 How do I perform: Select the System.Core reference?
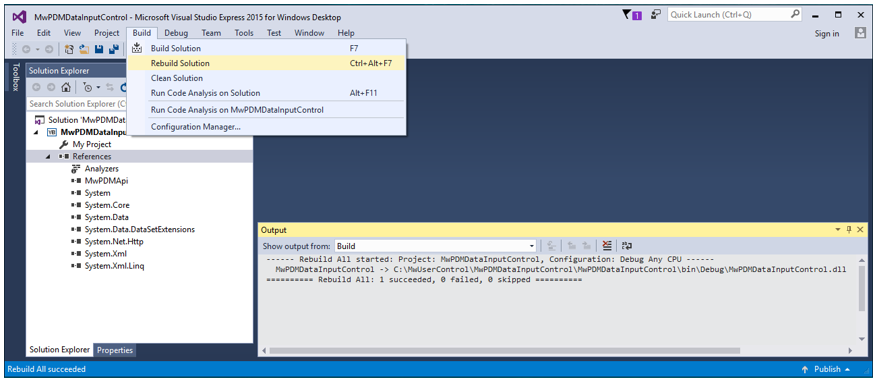[x=107, y=205]
